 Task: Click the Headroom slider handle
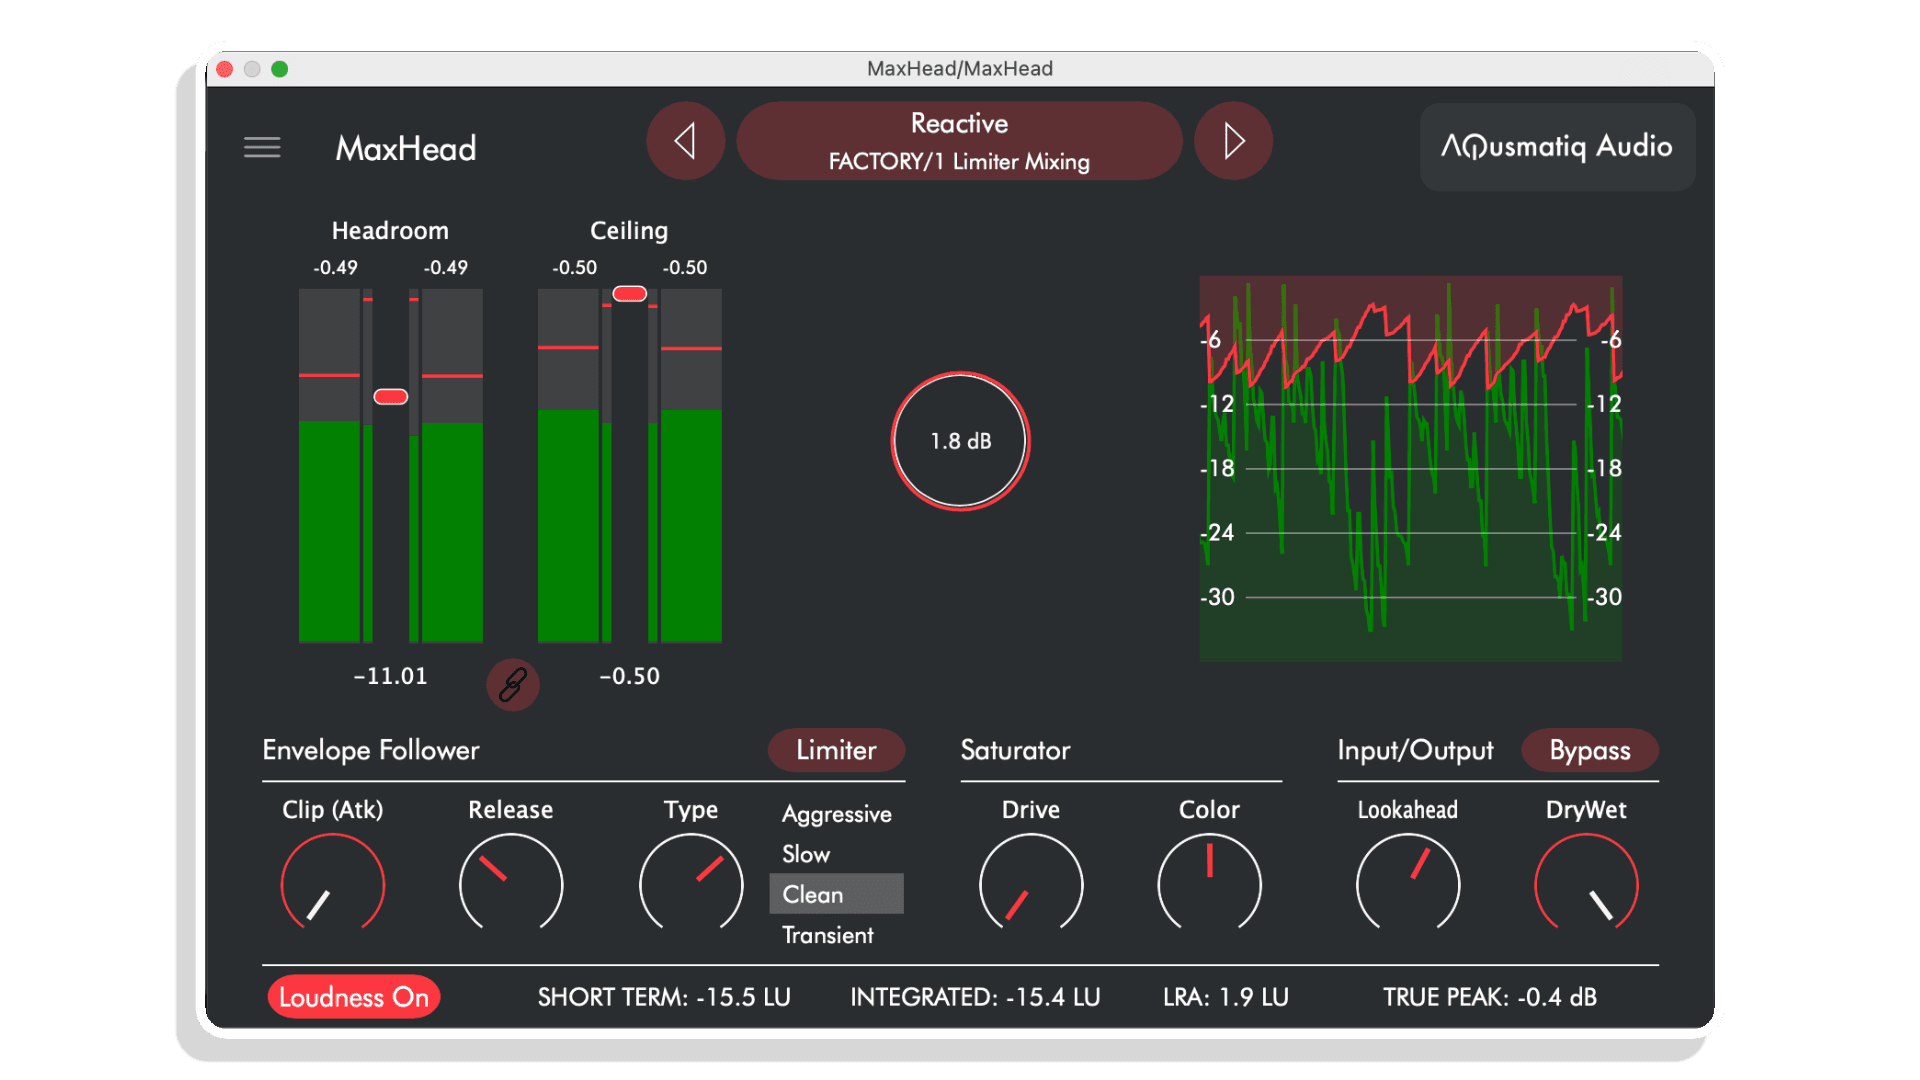click(391, 397)
